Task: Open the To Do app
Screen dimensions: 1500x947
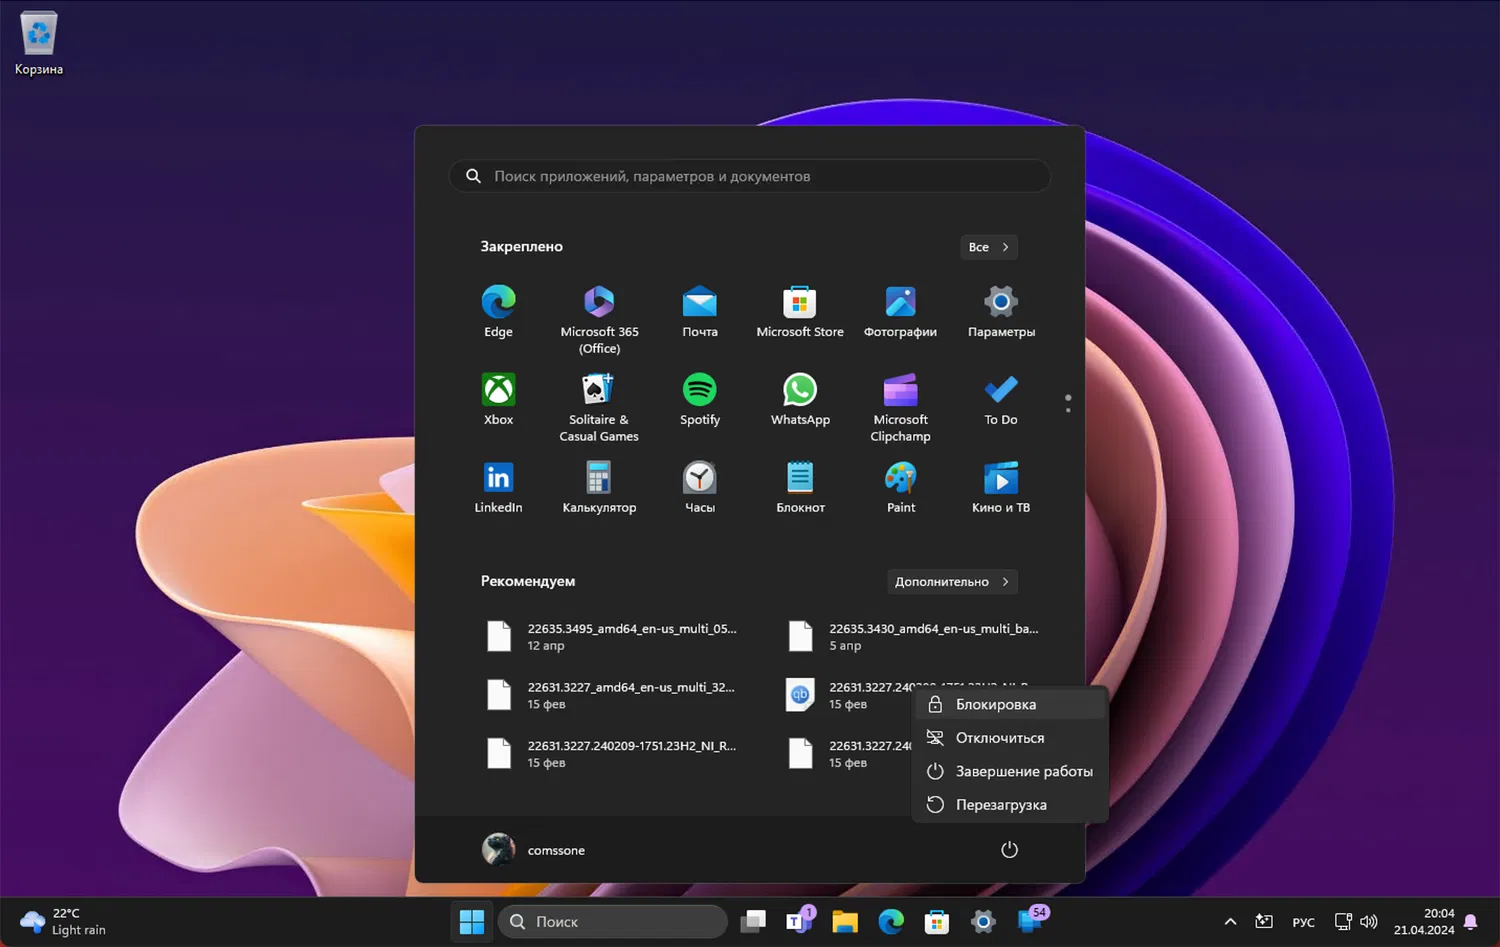Action: pos(1001,400)
